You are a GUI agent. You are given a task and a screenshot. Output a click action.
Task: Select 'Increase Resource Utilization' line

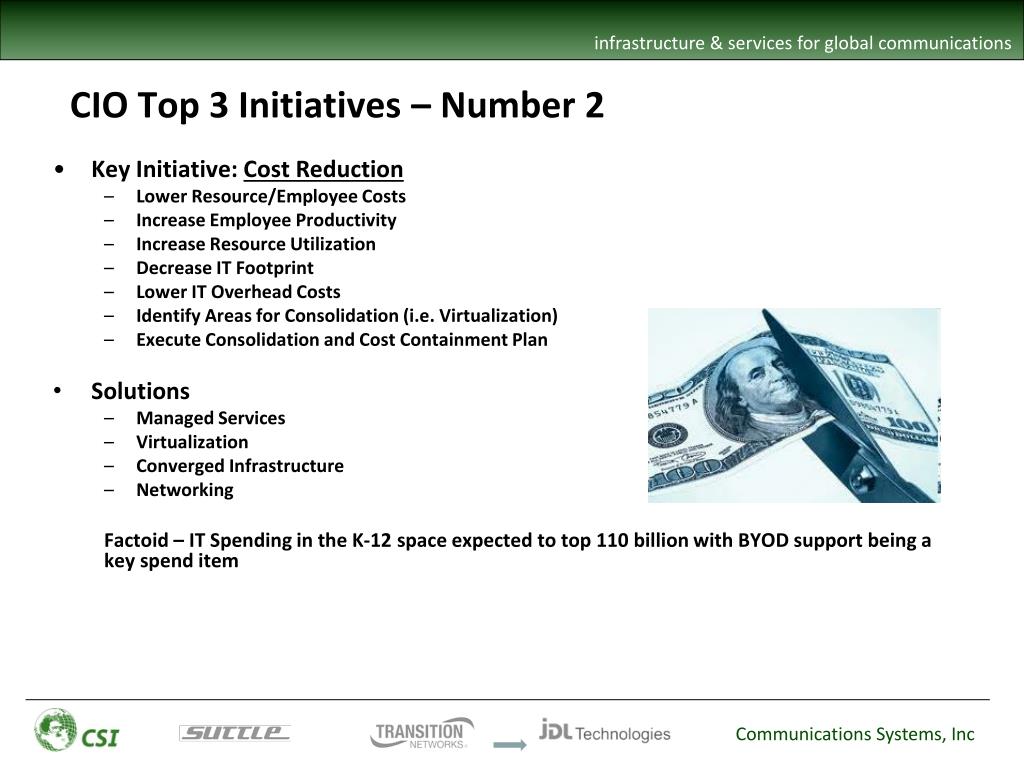[x=256, y=244]
